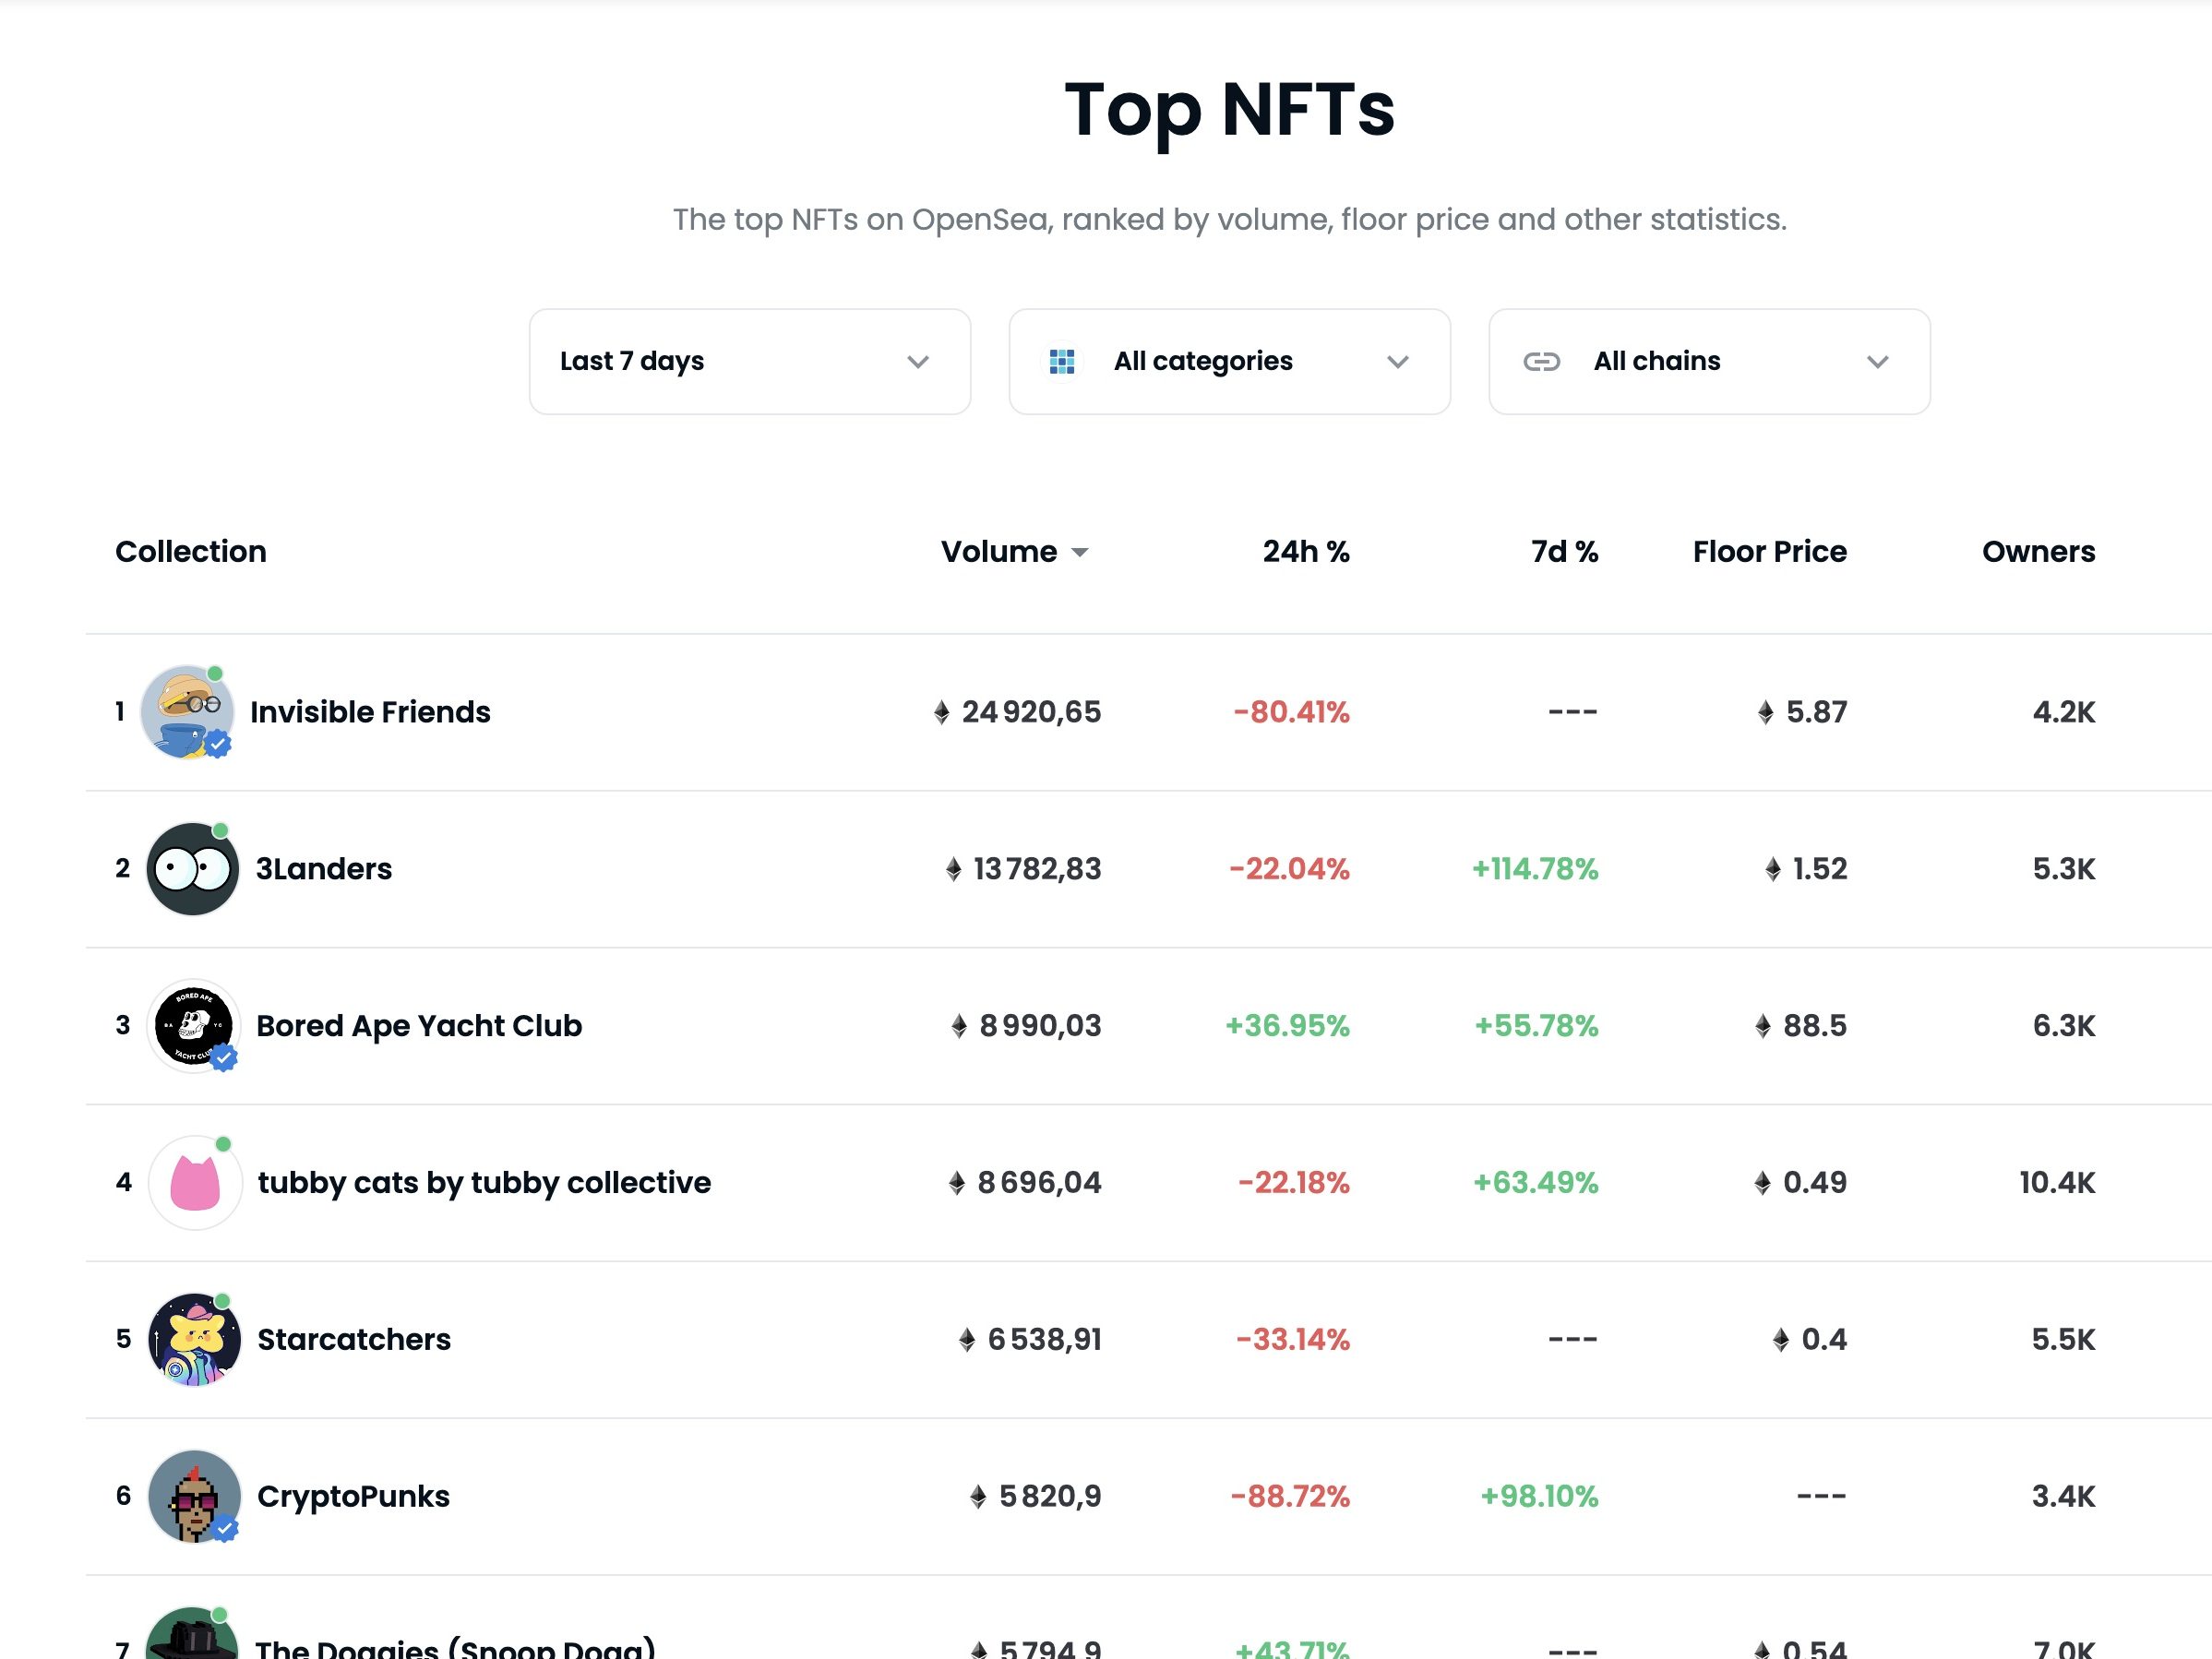Click the chain link icon

coord(1541,361)
